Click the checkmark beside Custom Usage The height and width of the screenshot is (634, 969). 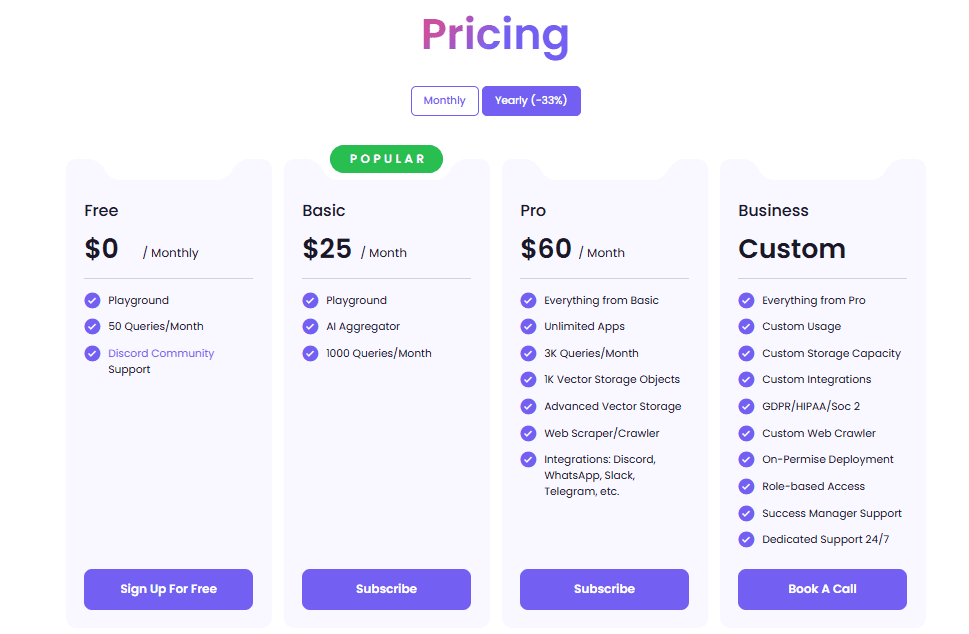click(747, 326)
